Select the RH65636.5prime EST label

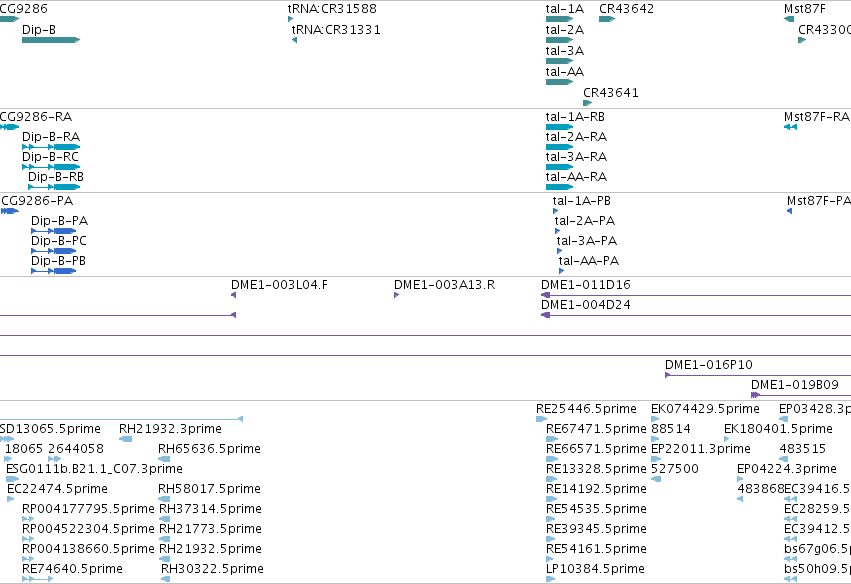click(209, 449)
